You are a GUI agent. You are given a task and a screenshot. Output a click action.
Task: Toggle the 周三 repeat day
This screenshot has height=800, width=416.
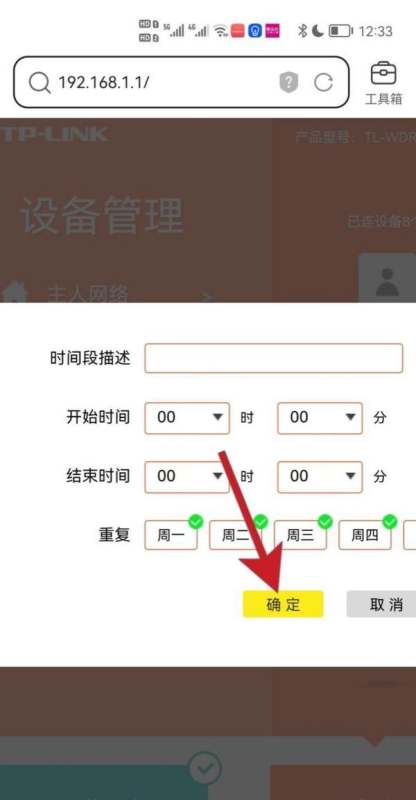coord(300,535)
